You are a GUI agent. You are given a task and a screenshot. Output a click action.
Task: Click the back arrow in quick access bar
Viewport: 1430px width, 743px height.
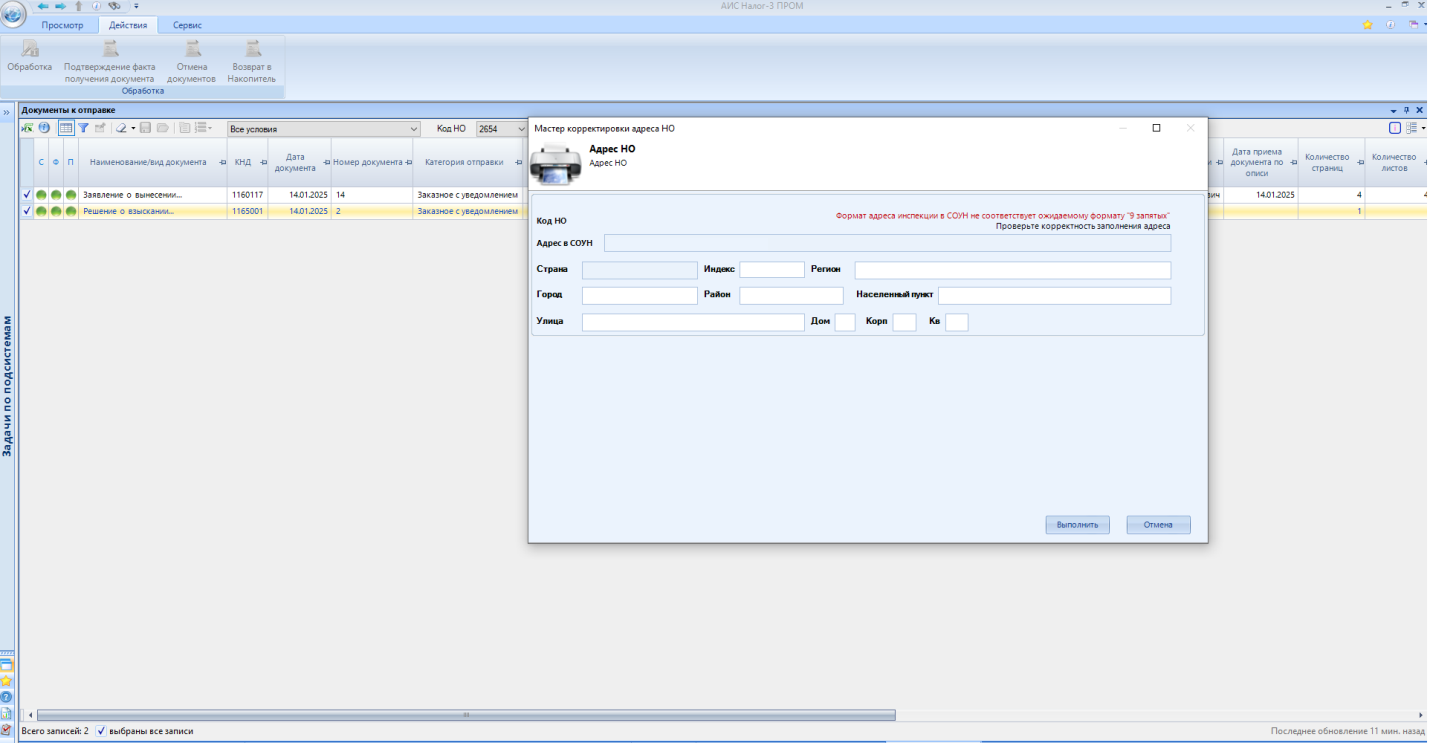pos(43,6)
